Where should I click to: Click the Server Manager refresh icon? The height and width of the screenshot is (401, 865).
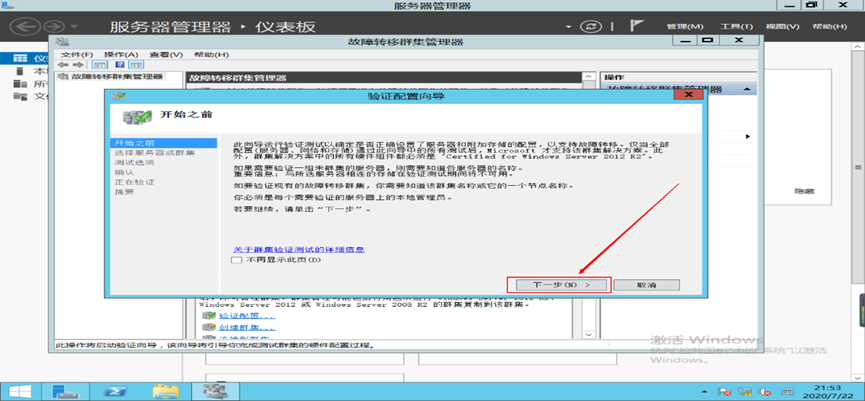pyautogui.click(x=591, y=26)
